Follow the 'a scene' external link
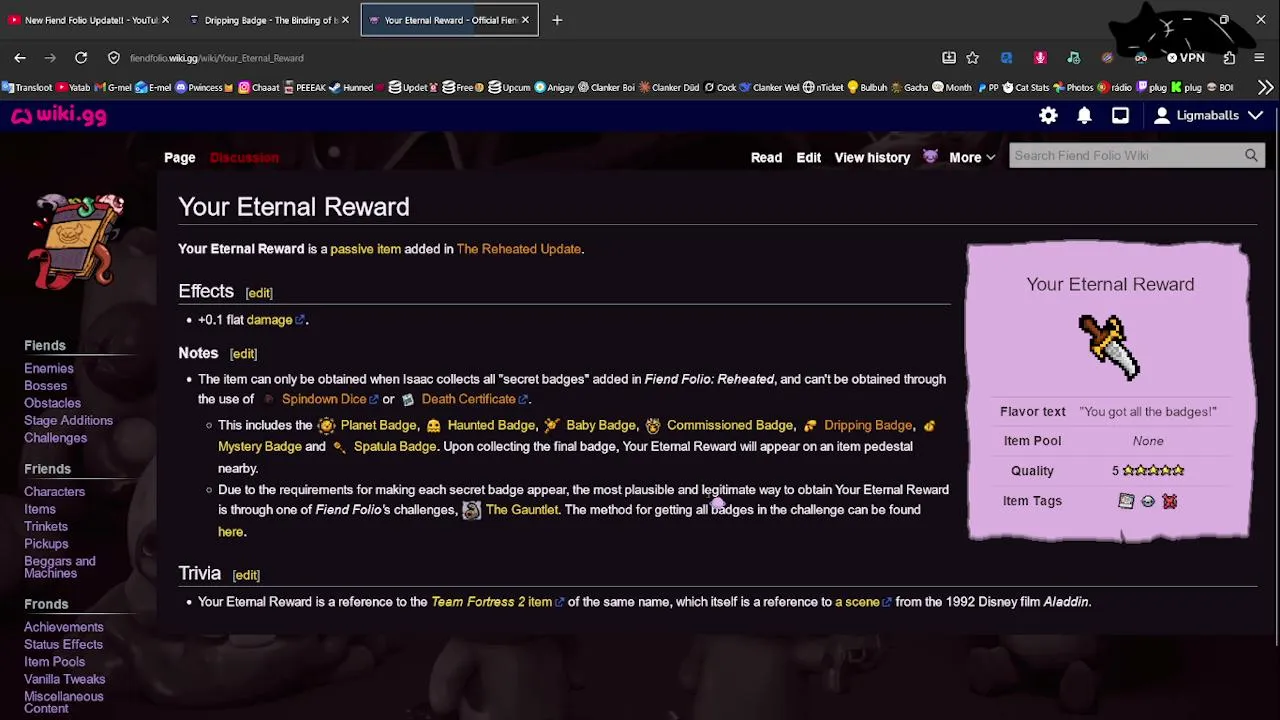The width and height of the screenshot is (1280, 720). 862,602
